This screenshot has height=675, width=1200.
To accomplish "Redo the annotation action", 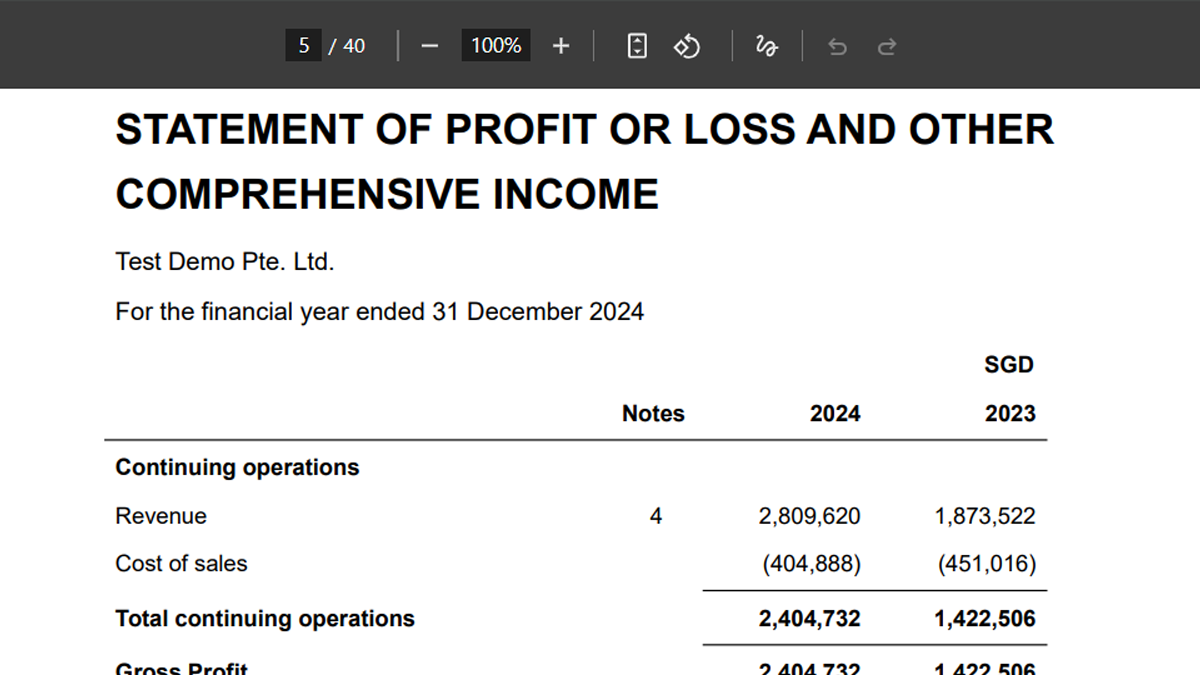I will 886,46.
